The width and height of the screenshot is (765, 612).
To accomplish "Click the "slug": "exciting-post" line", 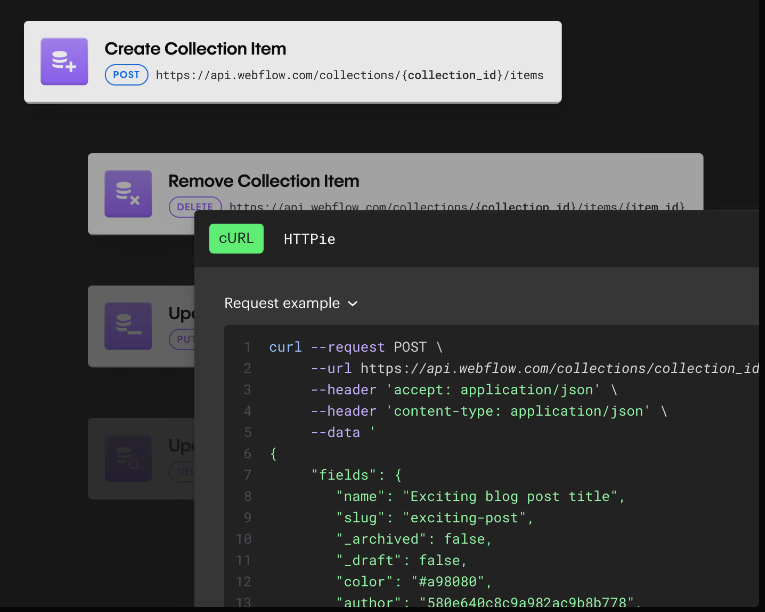I will pos(435,518).
